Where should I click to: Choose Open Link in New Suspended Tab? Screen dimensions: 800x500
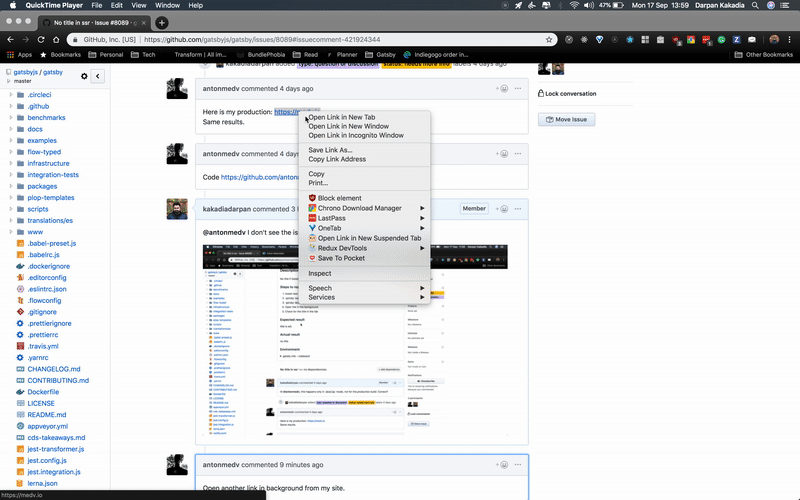click(x=365, y=238)
